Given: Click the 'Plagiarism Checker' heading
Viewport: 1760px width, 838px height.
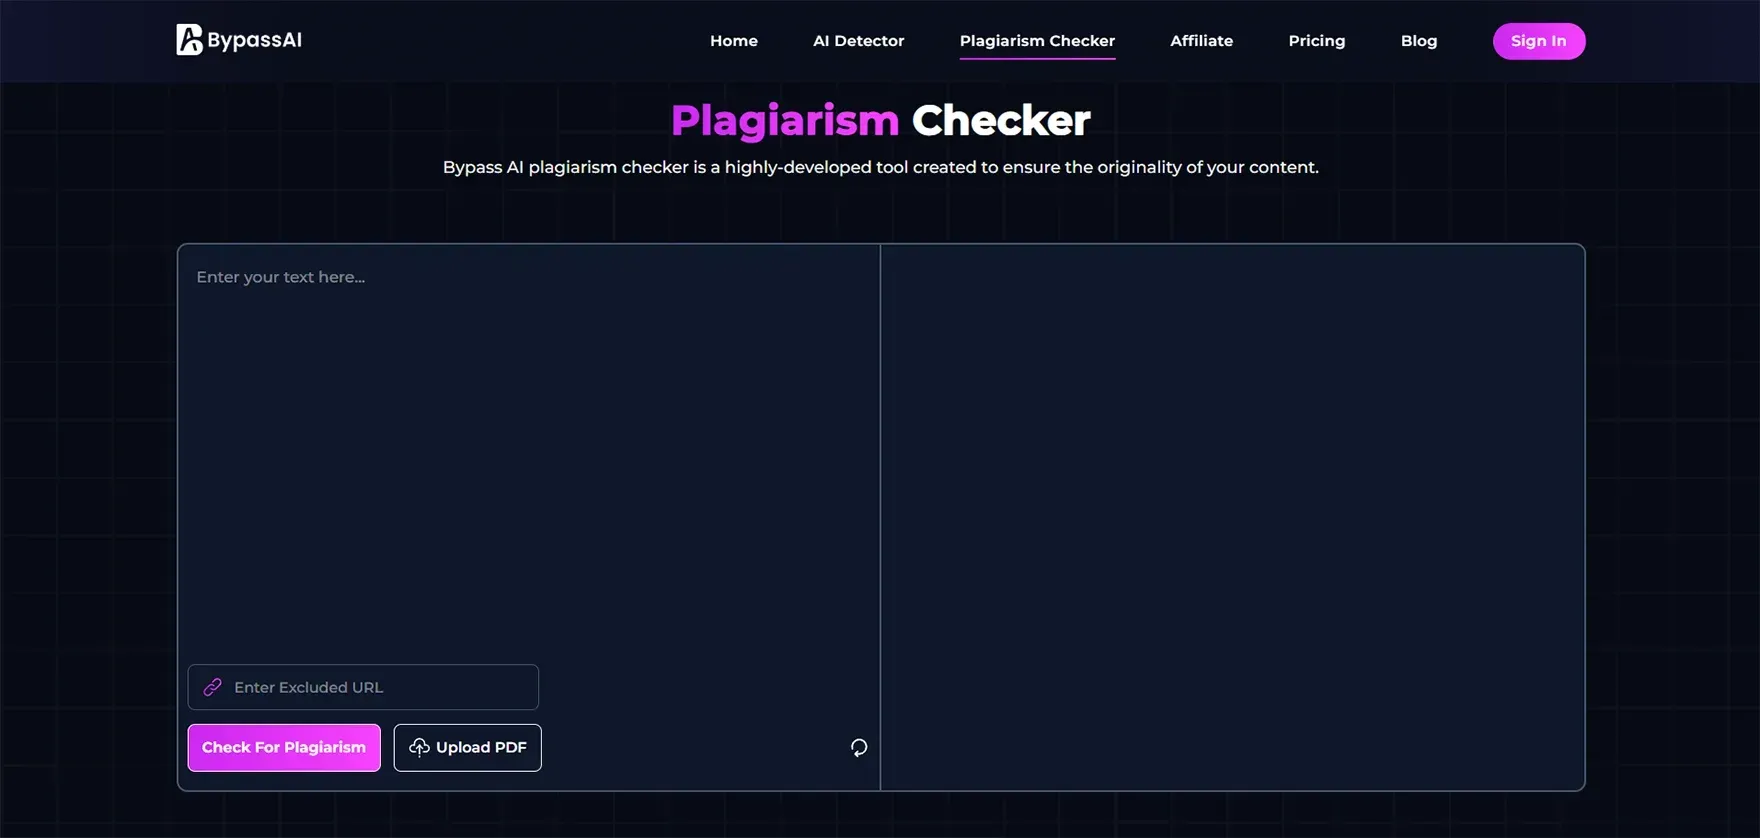Looking at the screenshot, I should tap(880, 120).
